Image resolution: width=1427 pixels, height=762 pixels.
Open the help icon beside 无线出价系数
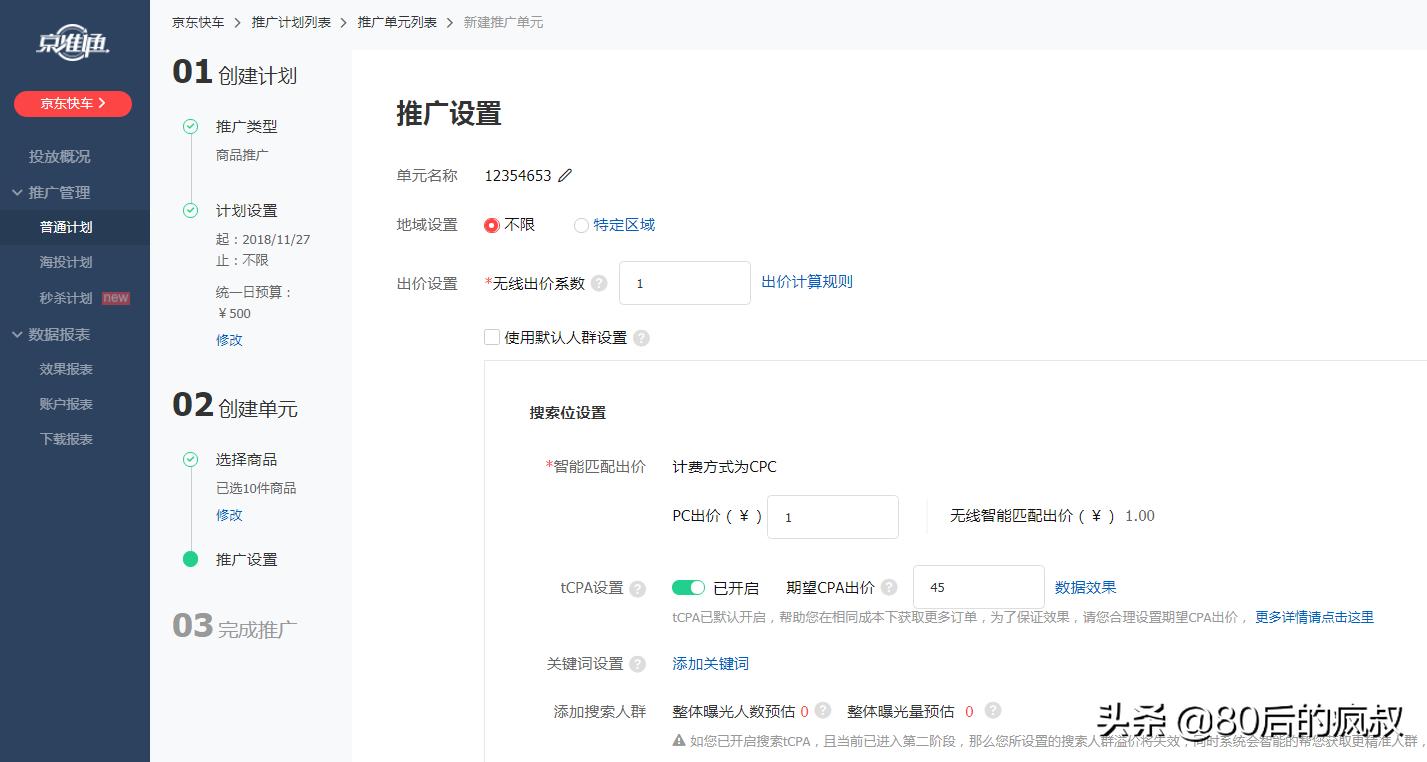[x=598, y=283]
